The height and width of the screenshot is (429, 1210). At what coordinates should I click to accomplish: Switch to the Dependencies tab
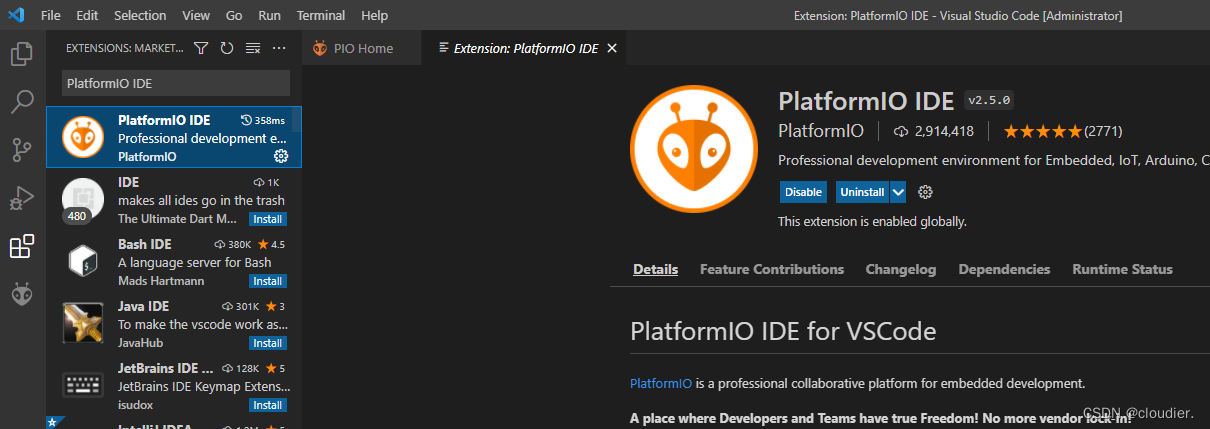pyautogui.click(x=1004, y=269)
